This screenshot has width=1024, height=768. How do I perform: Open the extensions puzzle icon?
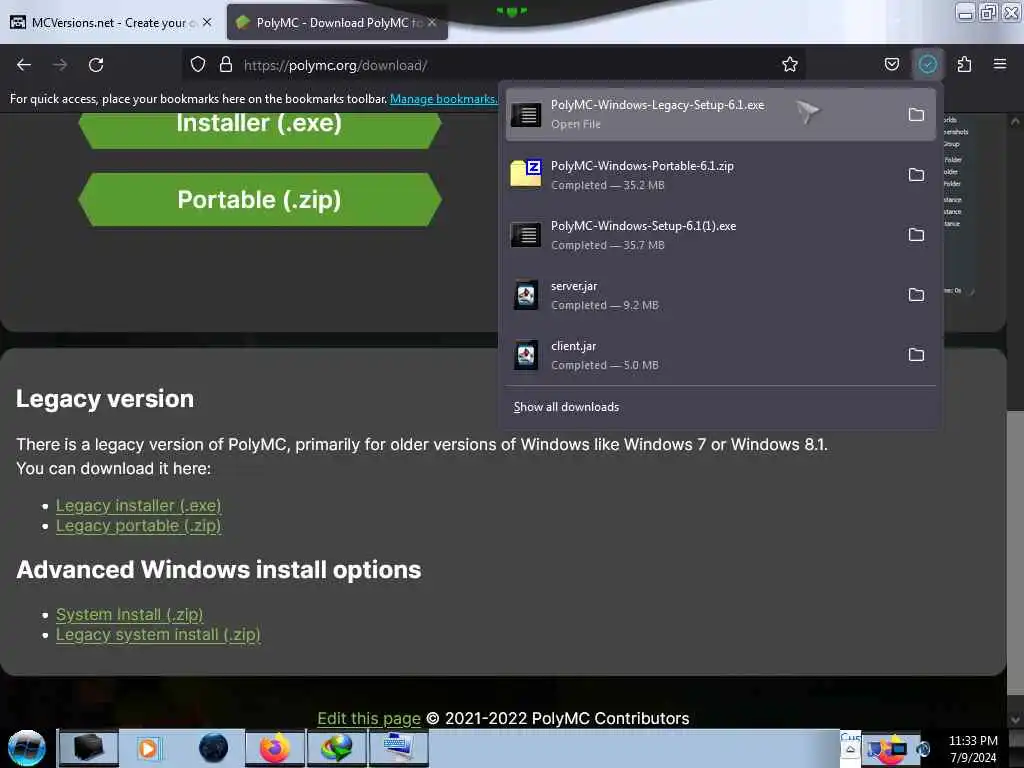(964, 64)
